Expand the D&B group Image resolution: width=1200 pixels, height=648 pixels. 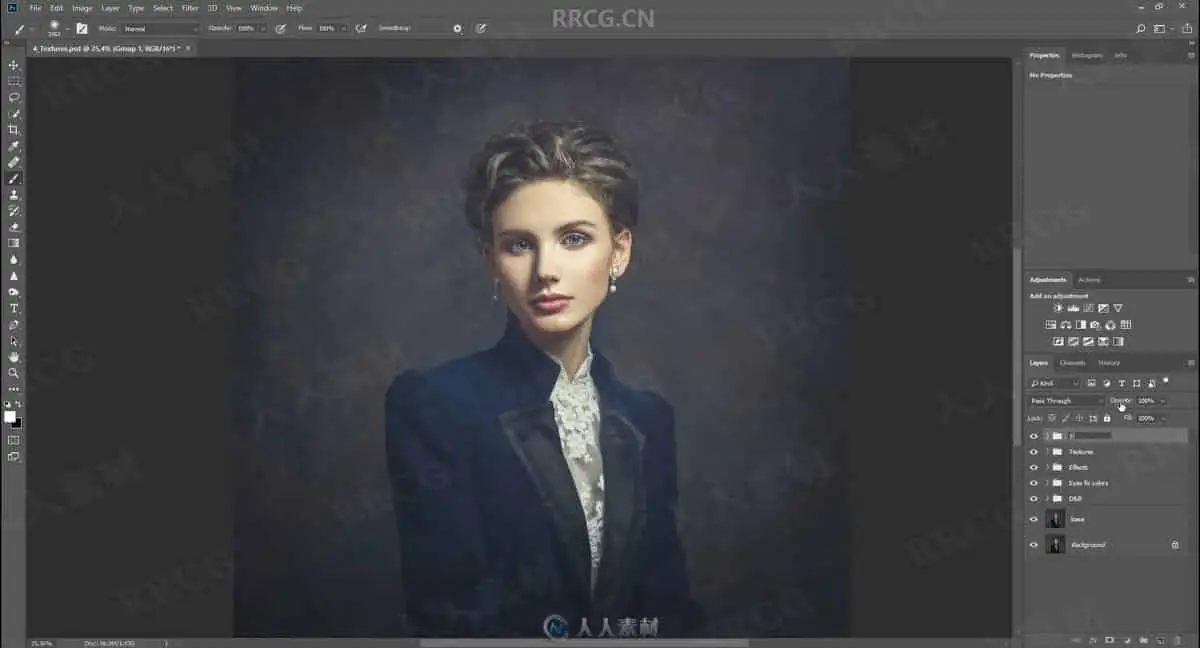point(1047,498)
